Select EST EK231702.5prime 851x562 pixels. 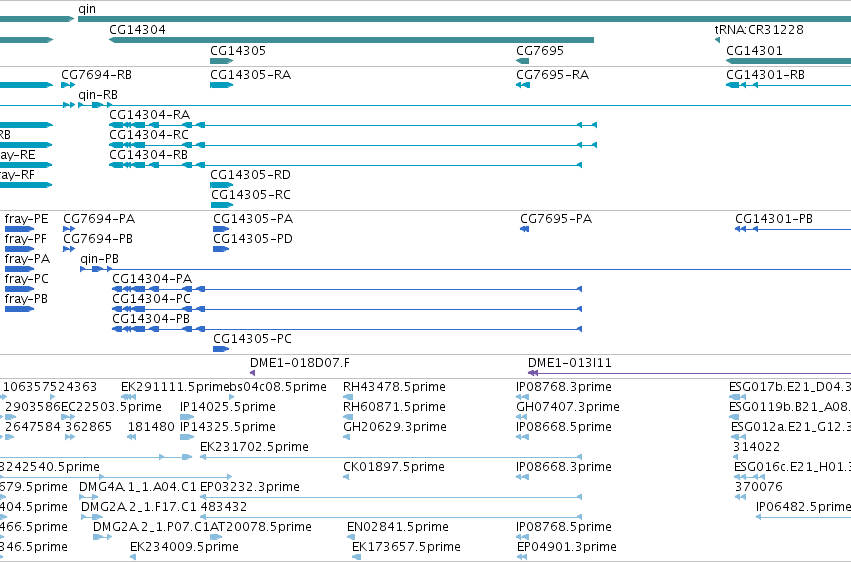[x=391, y=457]
